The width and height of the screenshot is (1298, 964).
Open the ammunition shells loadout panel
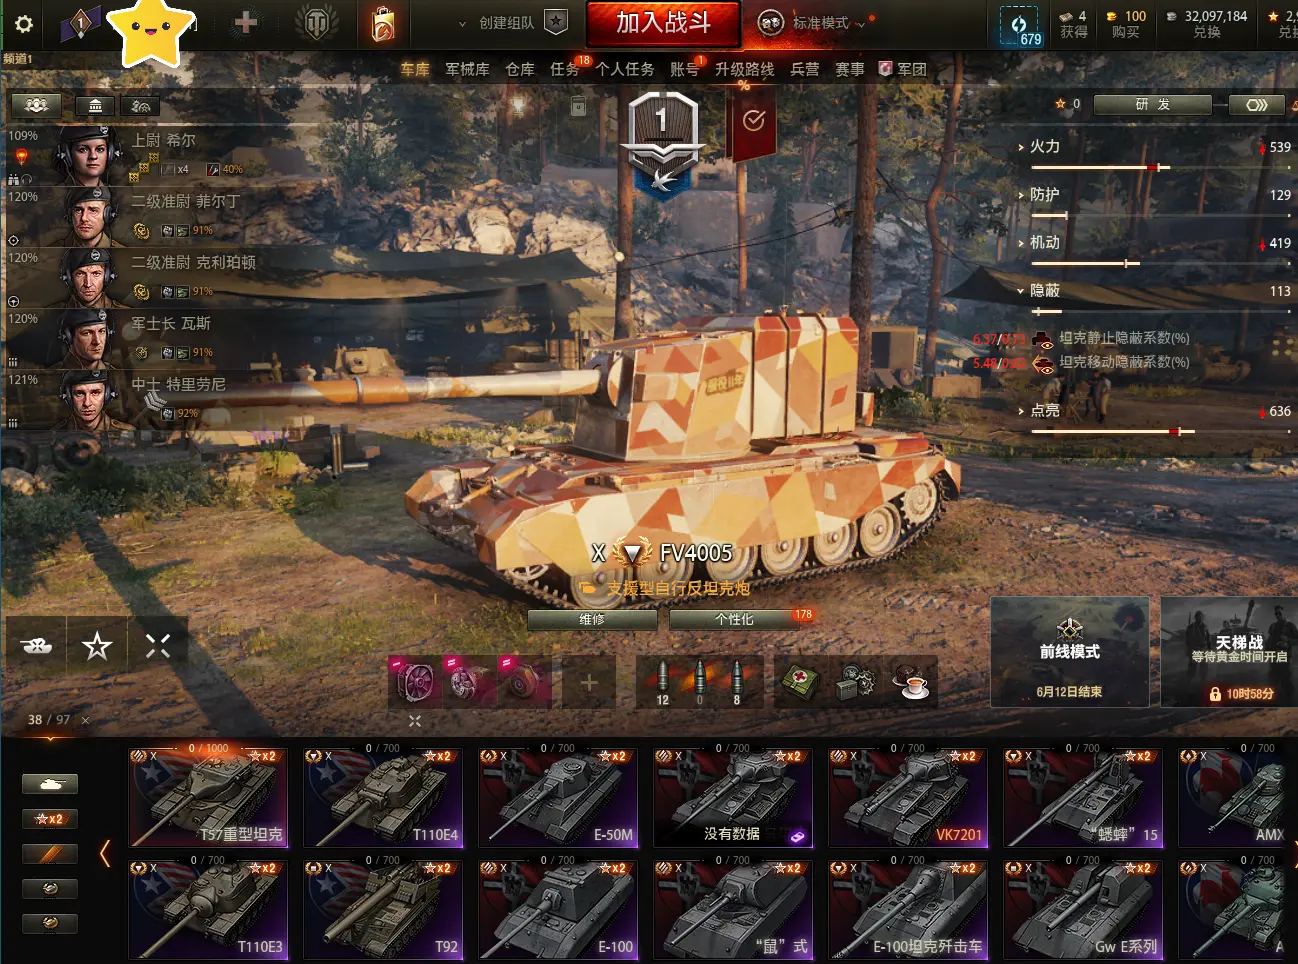pyautogui.click(x=700, y=682)
